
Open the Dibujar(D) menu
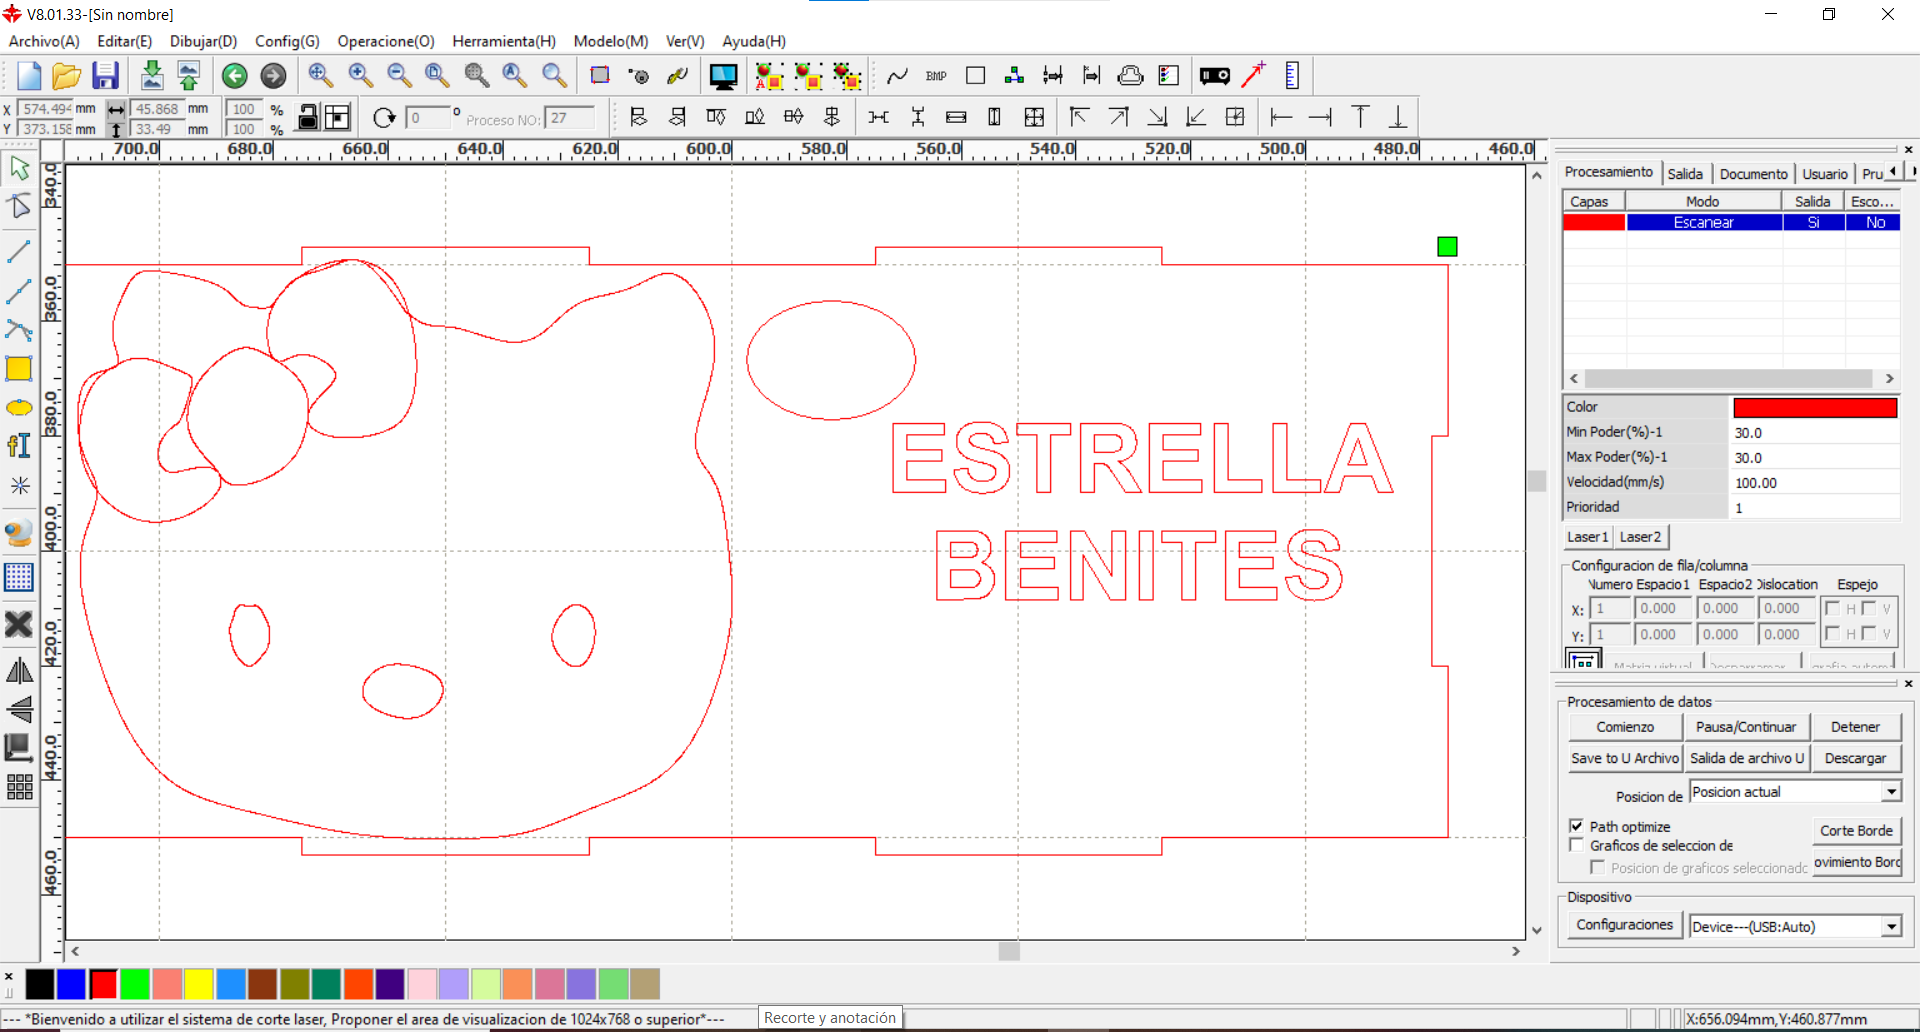click(203, 41)
